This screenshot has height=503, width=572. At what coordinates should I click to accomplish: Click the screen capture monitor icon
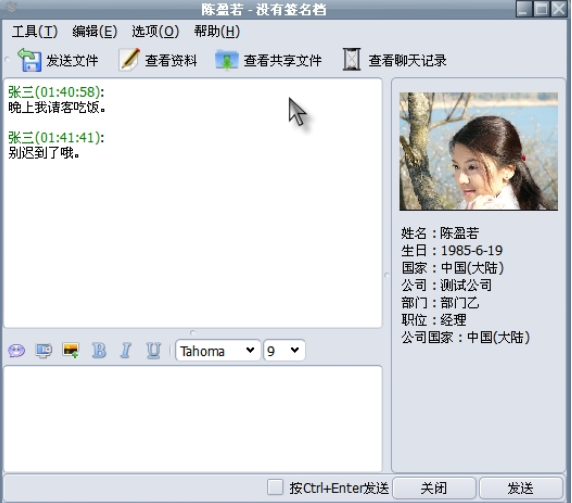coord(44,351)
